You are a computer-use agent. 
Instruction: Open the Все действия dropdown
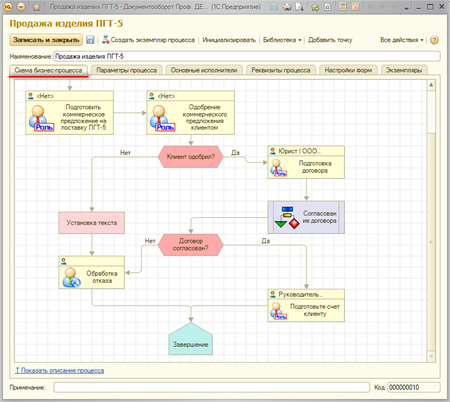coord(402,40)
